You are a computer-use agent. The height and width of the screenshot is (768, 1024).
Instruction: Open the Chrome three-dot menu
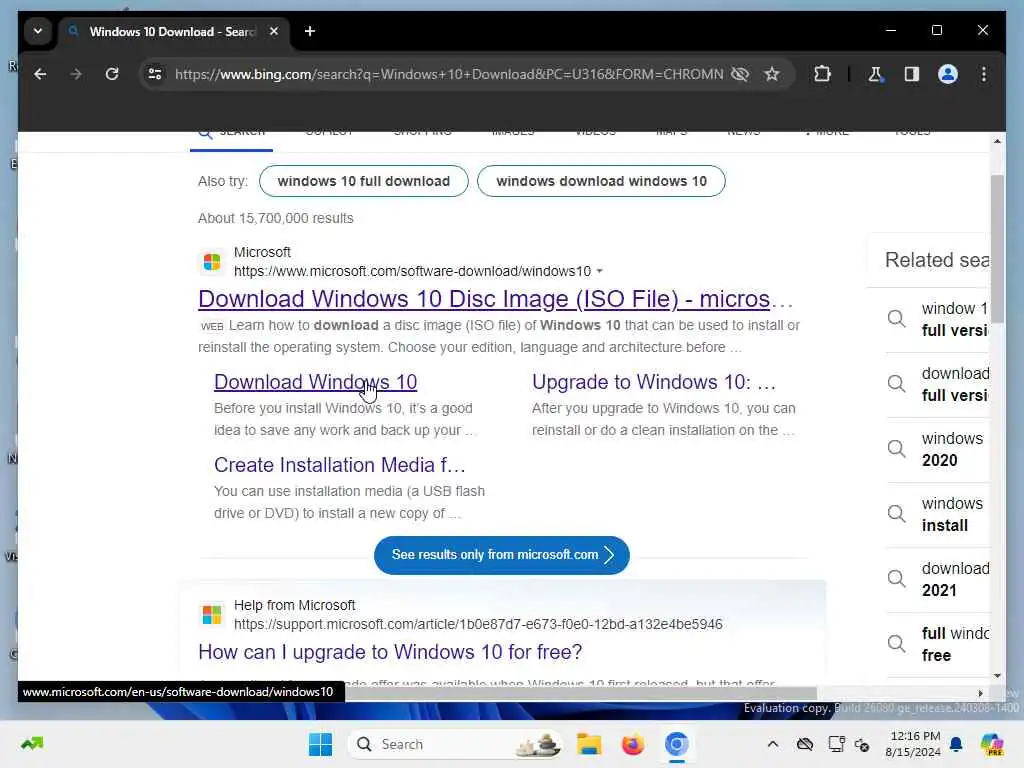[984, 74]
